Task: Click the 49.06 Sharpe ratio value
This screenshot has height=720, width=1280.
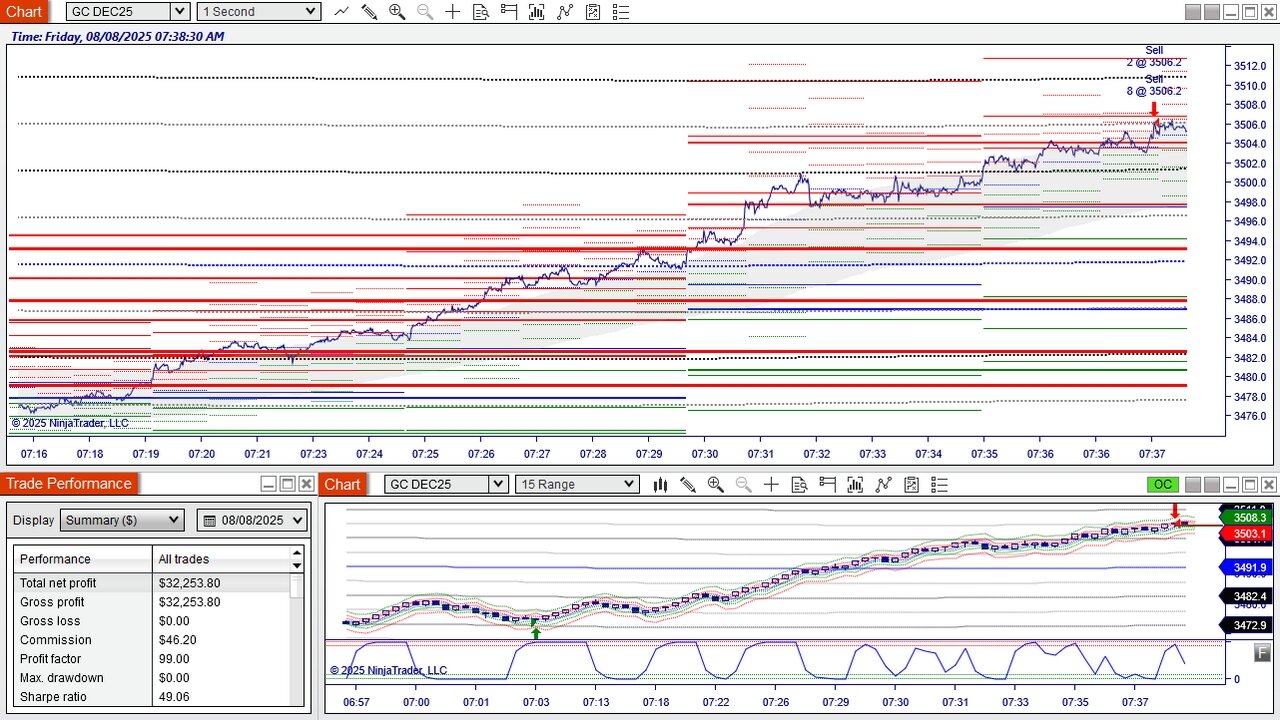Action: (174, 697)
